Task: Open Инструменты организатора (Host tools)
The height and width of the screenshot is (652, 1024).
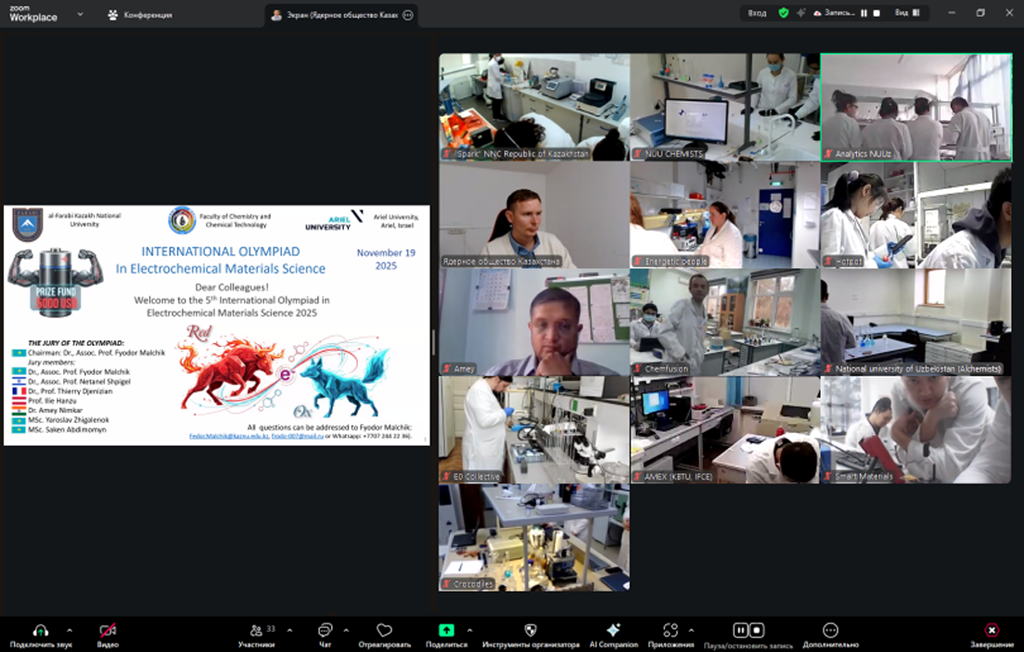Action: point(531,630)
